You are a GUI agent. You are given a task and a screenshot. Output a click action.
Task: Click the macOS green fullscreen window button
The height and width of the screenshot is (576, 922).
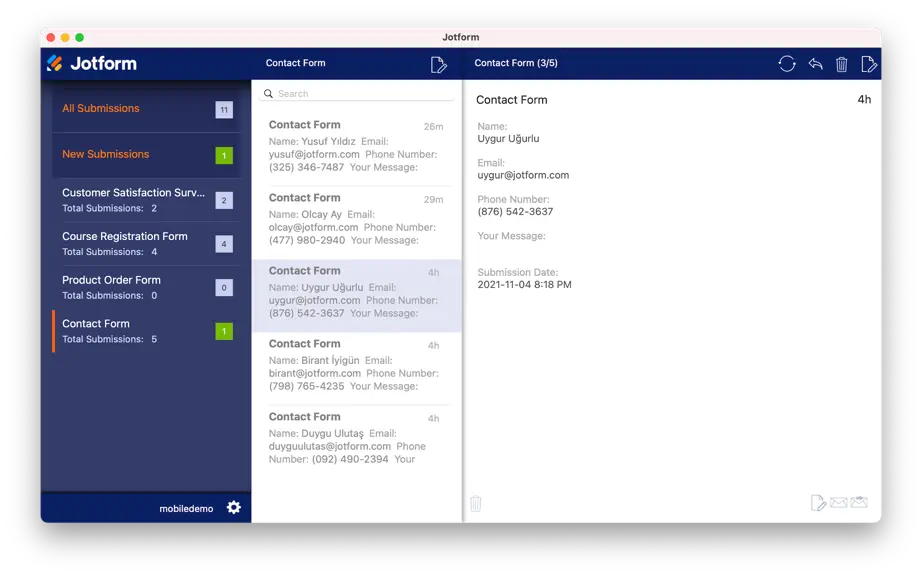coord(79,38)
